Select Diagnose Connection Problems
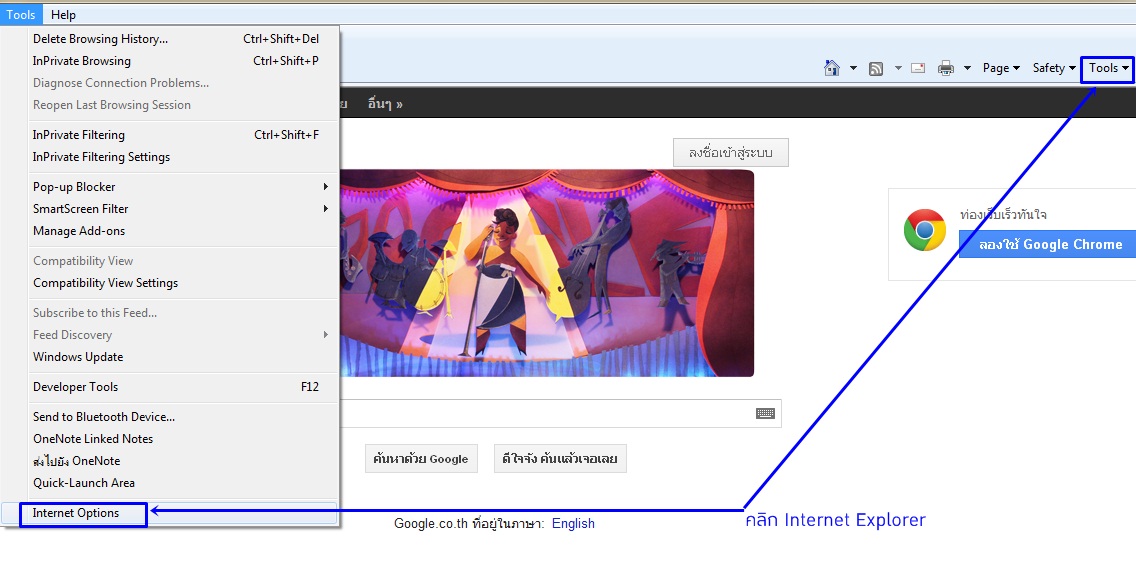The image size is (1136, 574). (176, 83)
